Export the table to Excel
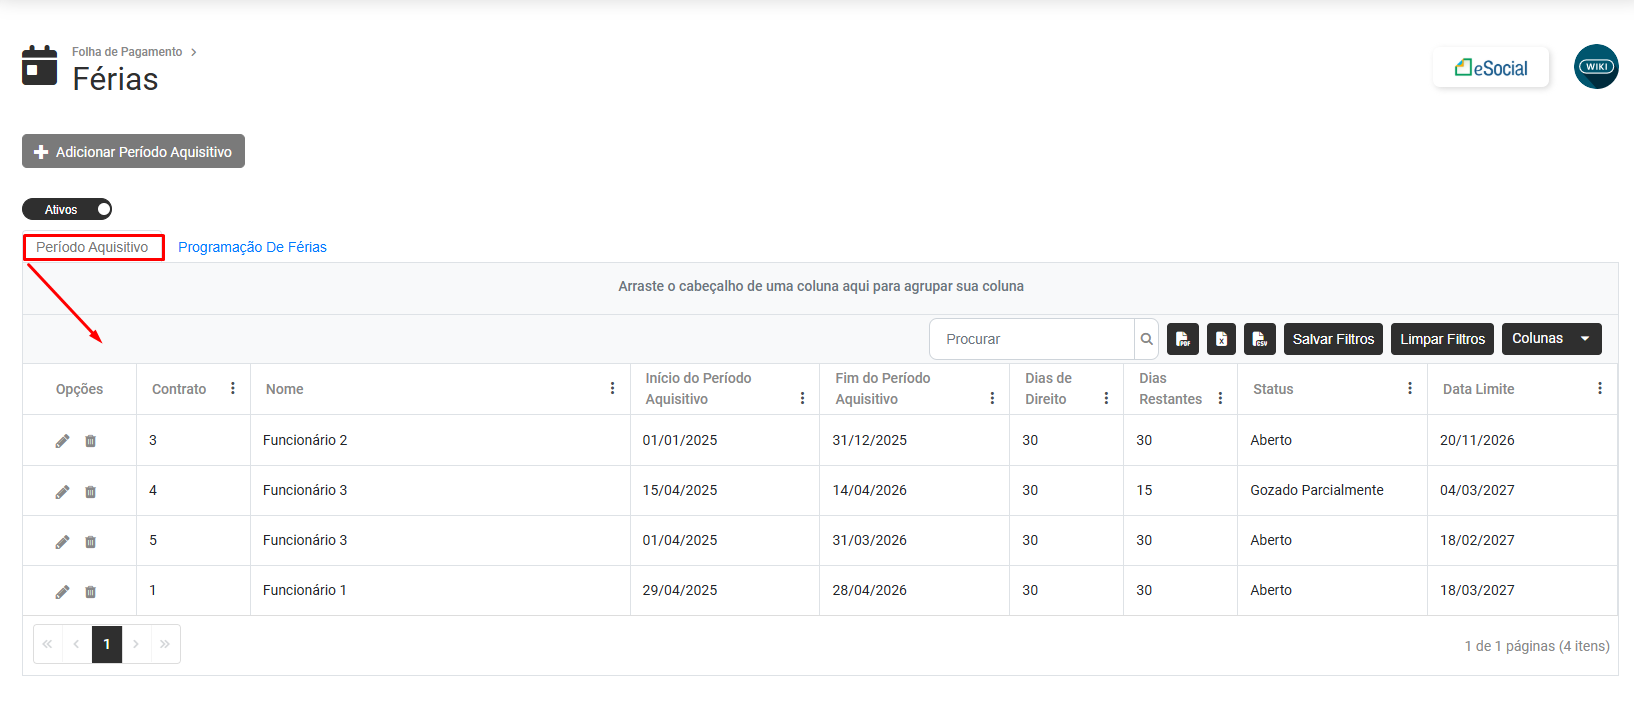The height and width of the screenshot is (704, 1634). 1221,339
